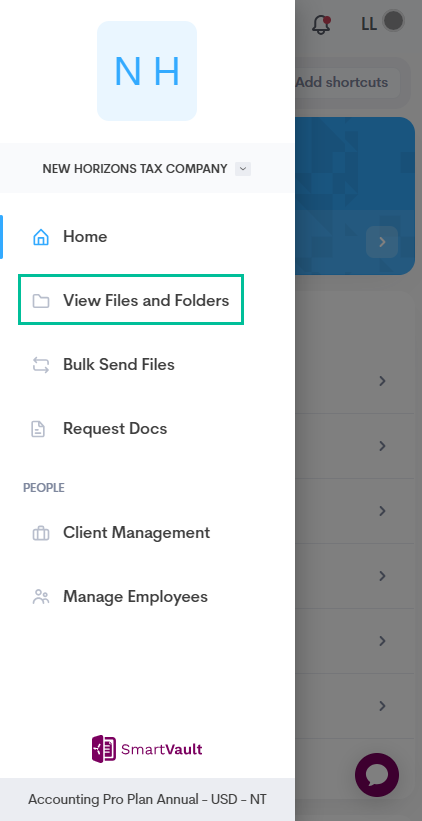The image size is (422, 821).
Task: Click the SmartVault logo
Action: 147,749
